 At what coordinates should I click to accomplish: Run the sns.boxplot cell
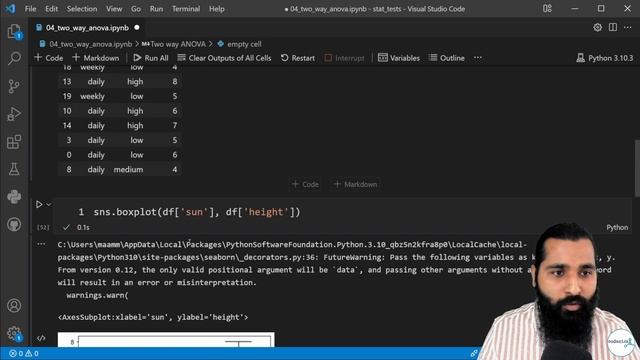(x=39, y=204)
